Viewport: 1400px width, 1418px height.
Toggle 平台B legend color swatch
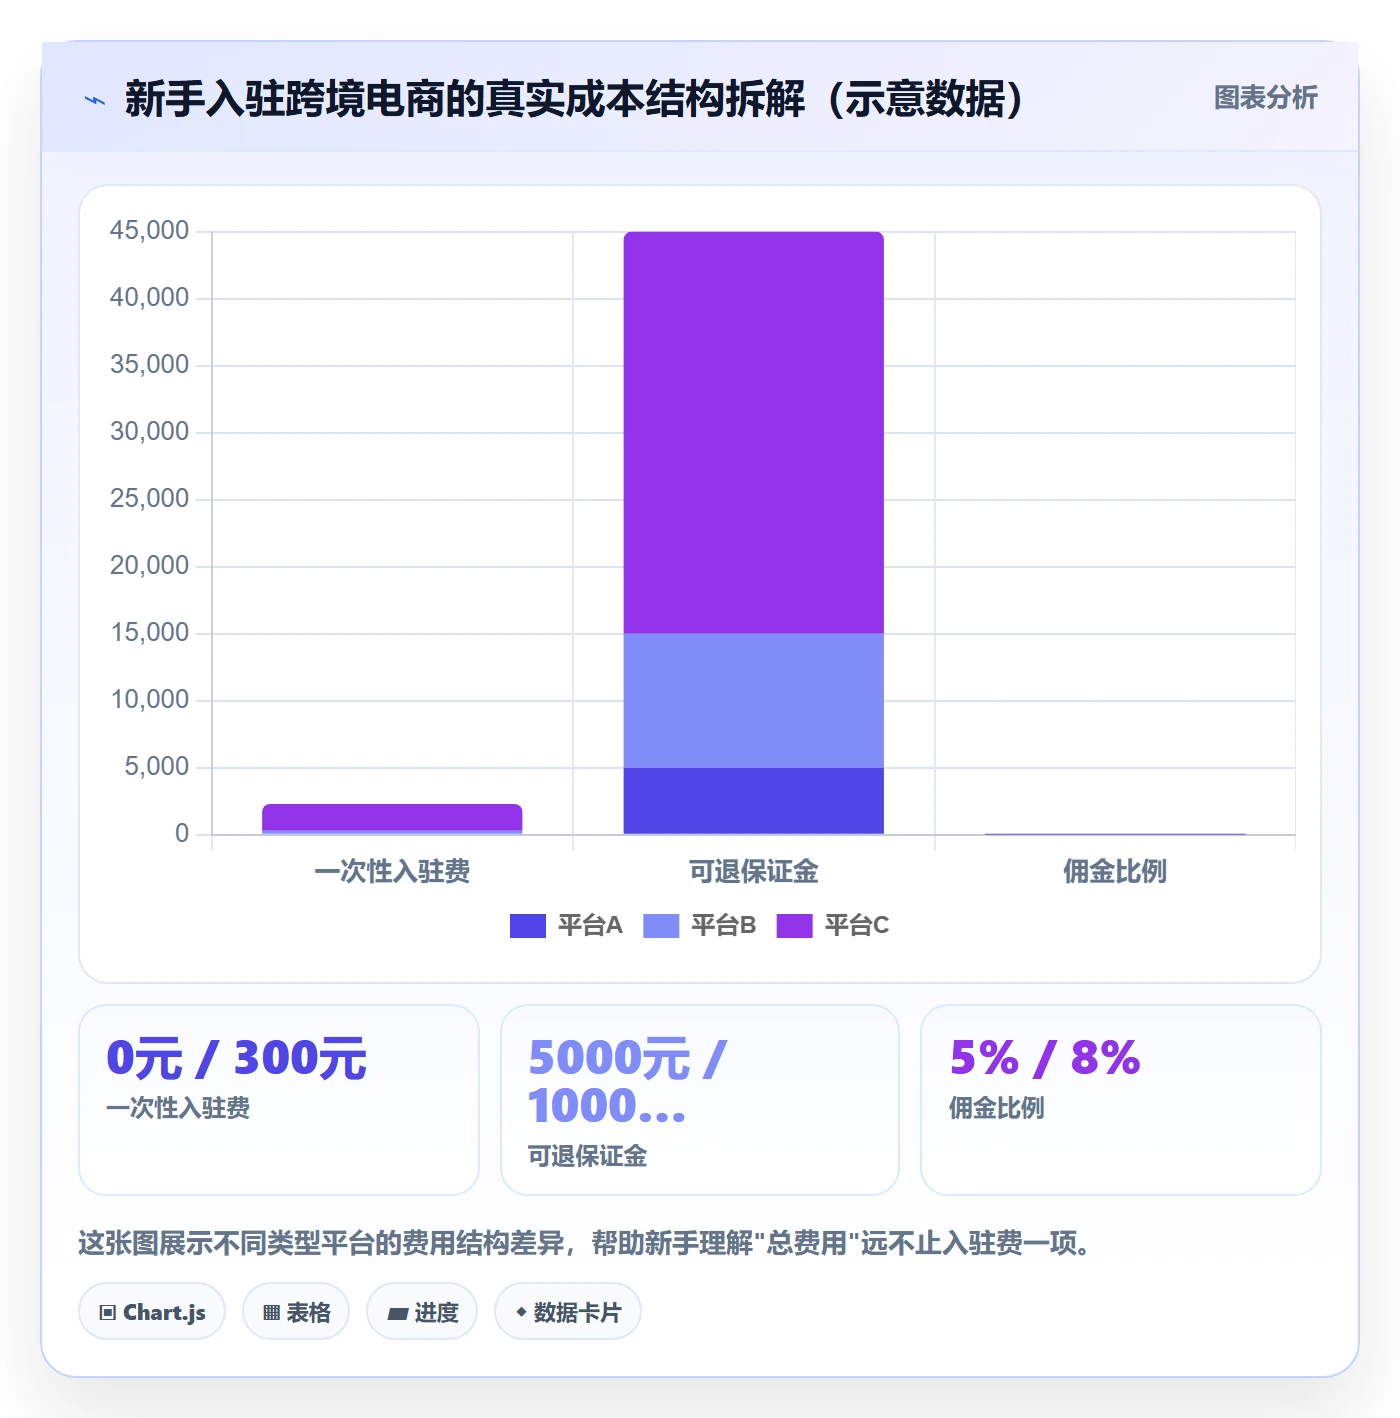tap(661, 926)
